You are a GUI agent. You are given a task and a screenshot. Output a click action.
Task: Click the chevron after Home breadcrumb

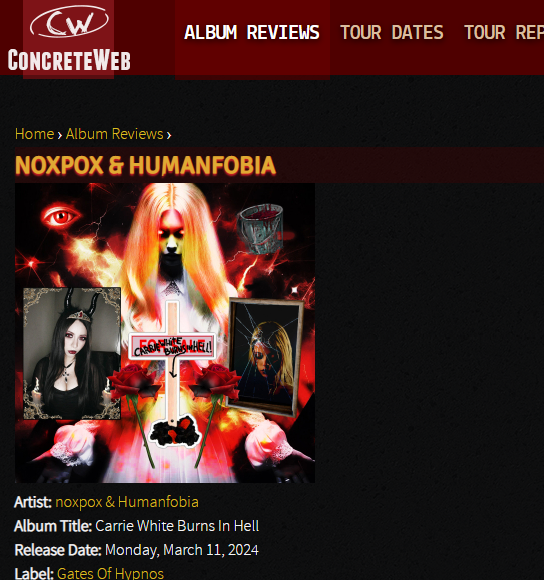(x=60, y=135)
